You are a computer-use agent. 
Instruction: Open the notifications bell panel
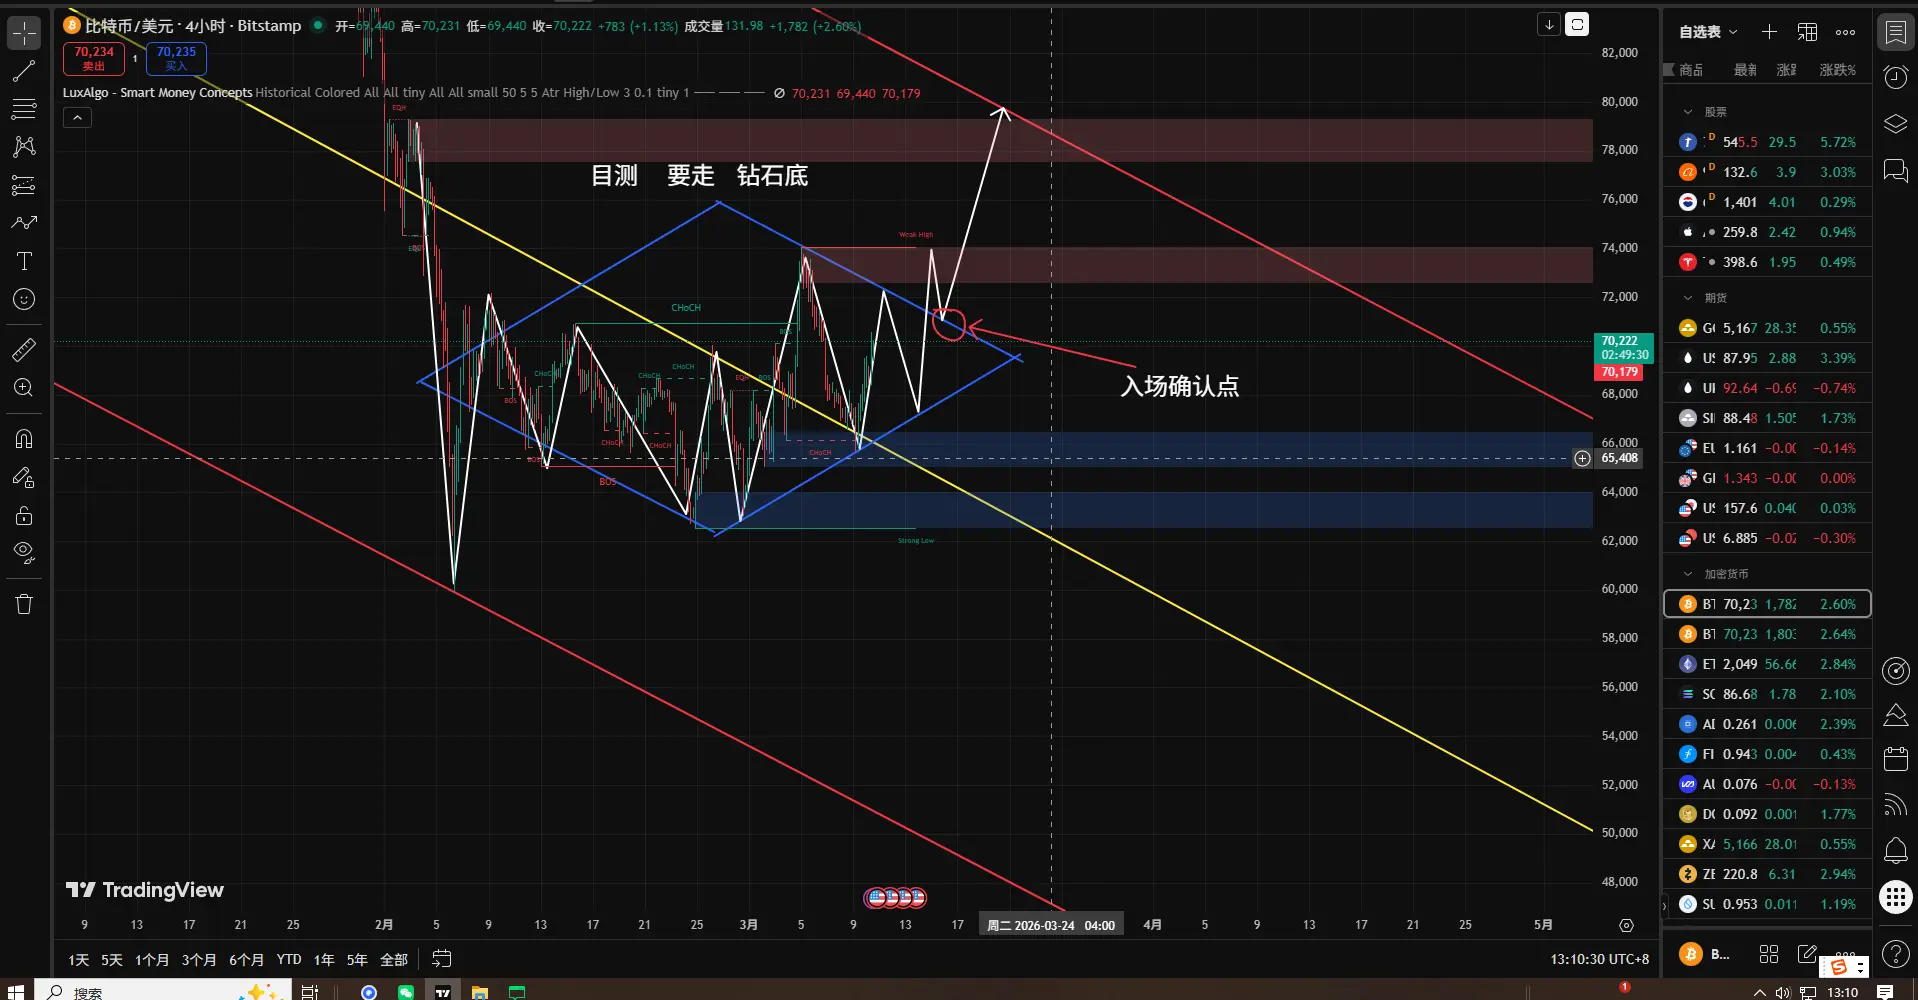[x=1895, y=851]
